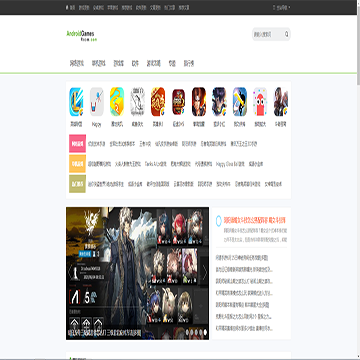This screenshot has height=360, width=360.
Task: Open the red icon with gold calligraphy
Action: [158, 102]
